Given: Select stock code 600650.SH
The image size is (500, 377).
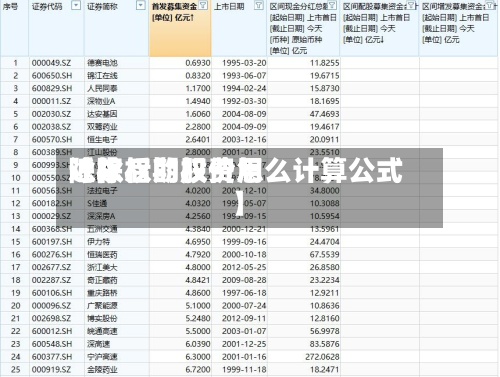Looking at the screenshot, I should (52, 76).
